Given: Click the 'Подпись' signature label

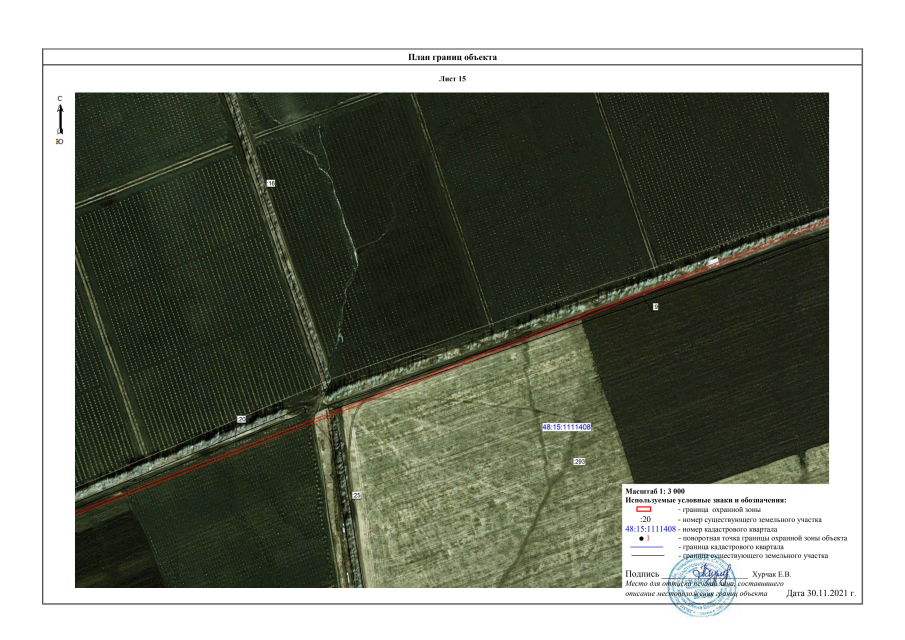Looking at the screenshot, I should [642, 575].
